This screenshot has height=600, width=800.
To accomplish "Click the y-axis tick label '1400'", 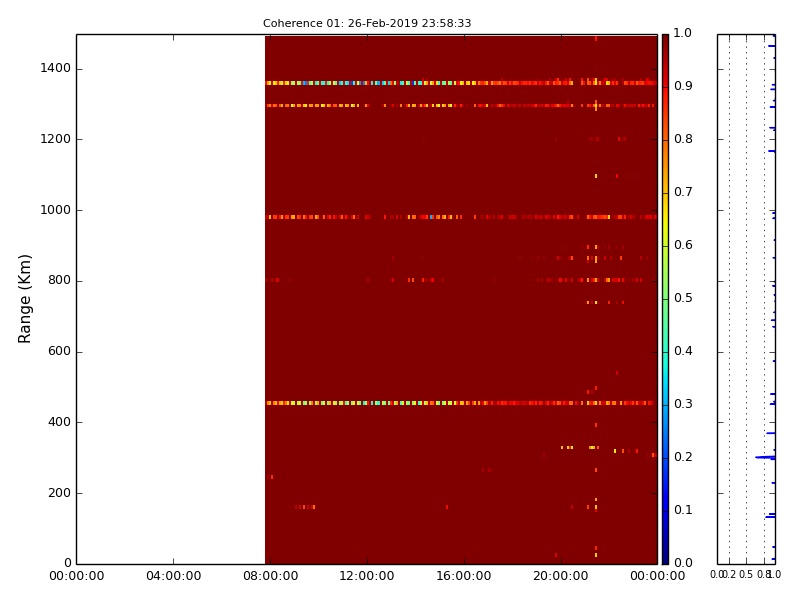I will coord(56,68).
